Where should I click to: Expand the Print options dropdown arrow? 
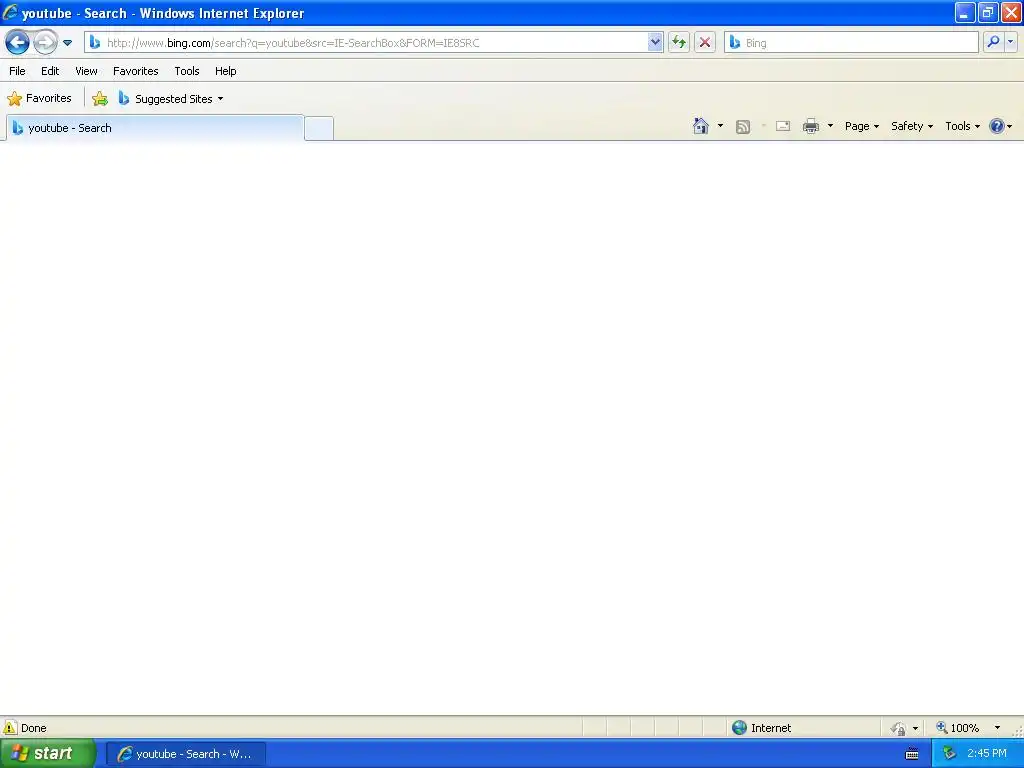click(x=830, y=126)
